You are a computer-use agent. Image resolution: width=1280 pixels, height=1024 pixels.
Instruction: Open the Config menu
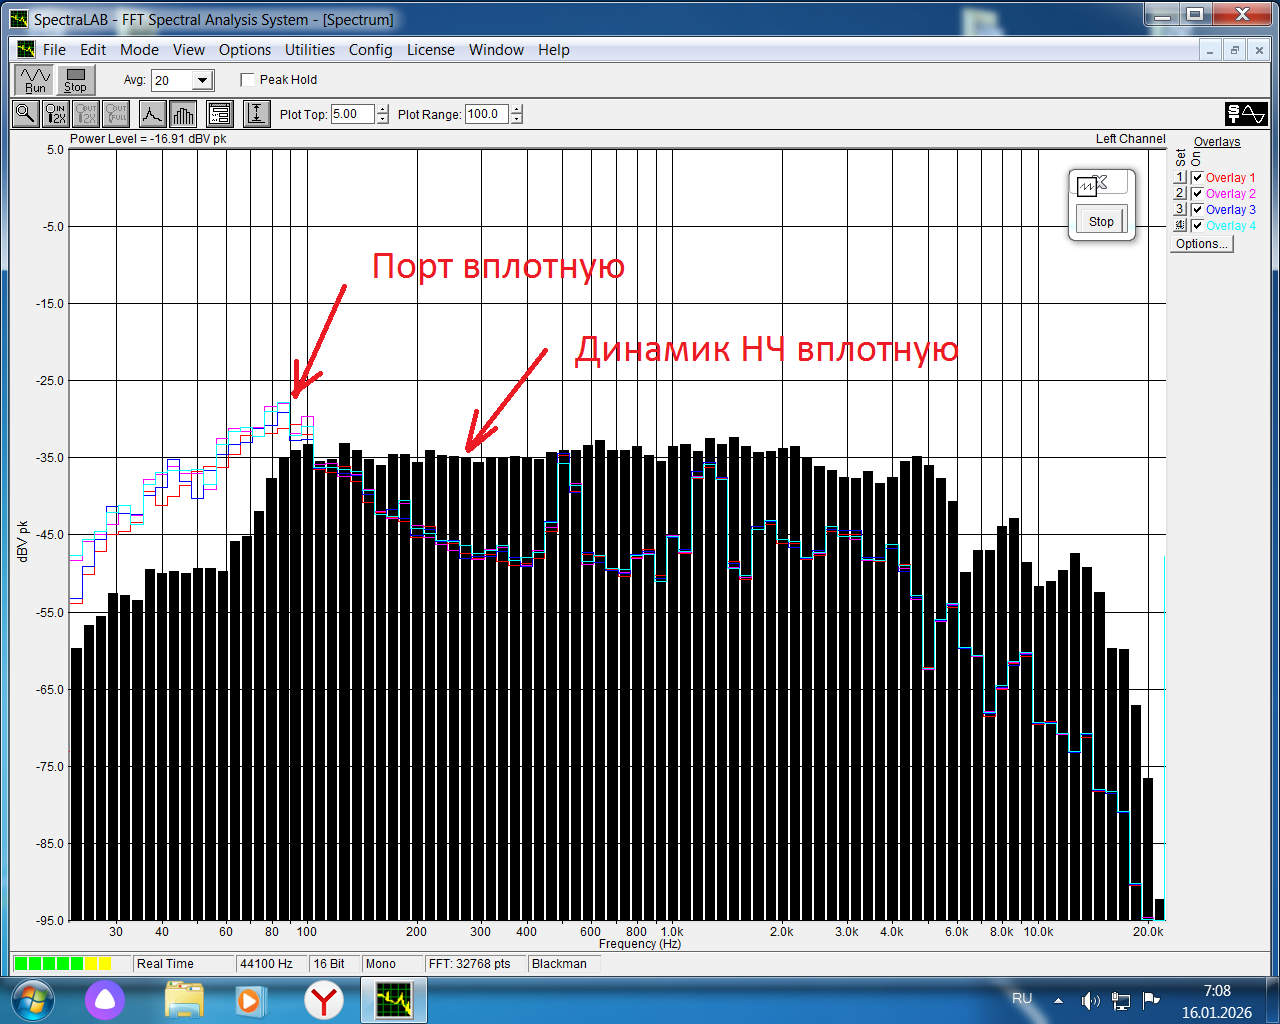(x=370, y=50)
